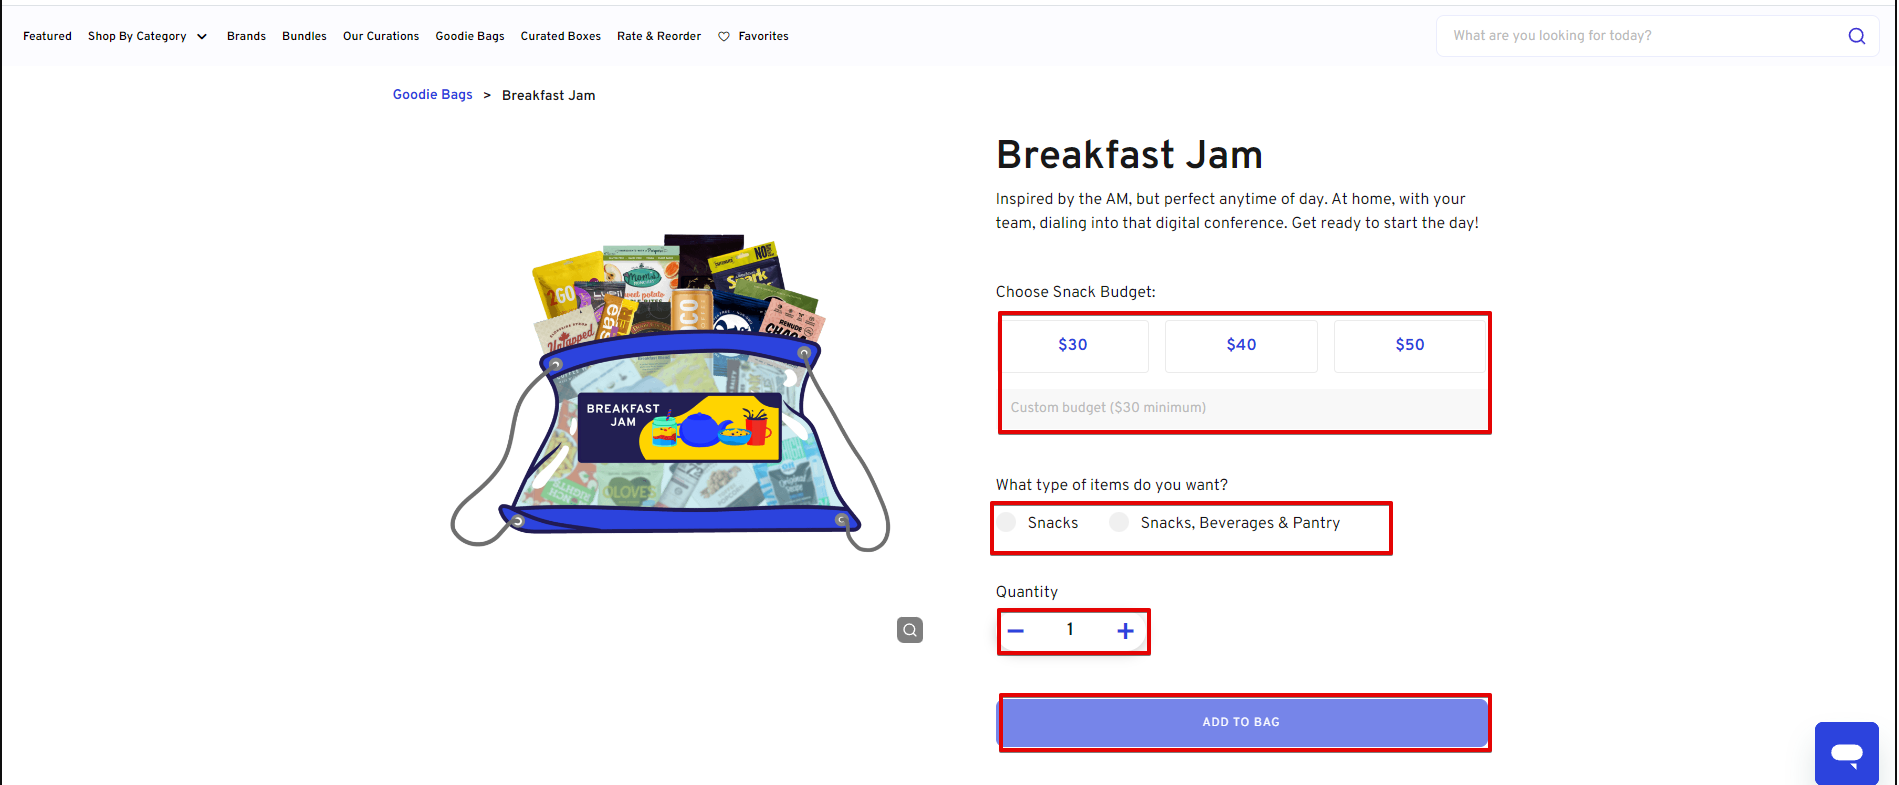Choose the $30 snack budget
The image size is (1899, 785).
click(1073, 345)
